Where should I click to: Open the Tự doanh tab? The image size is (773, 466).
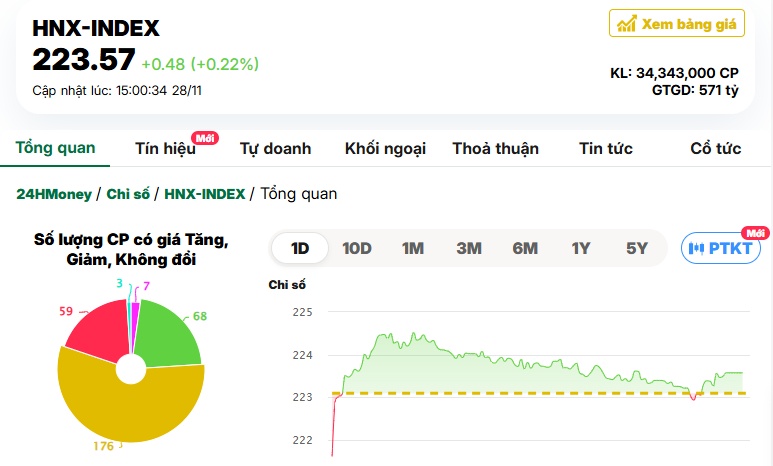[275, 149]
